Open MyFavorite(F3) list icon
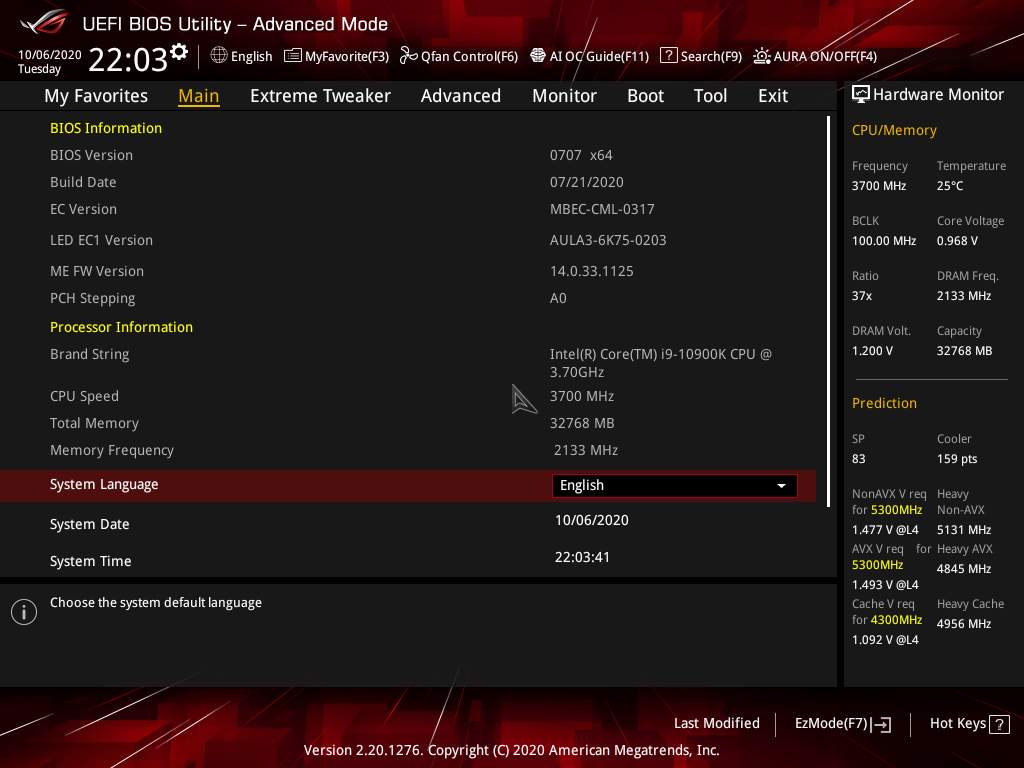Screen dimensions: 1024x768 [x=293, y=56]
